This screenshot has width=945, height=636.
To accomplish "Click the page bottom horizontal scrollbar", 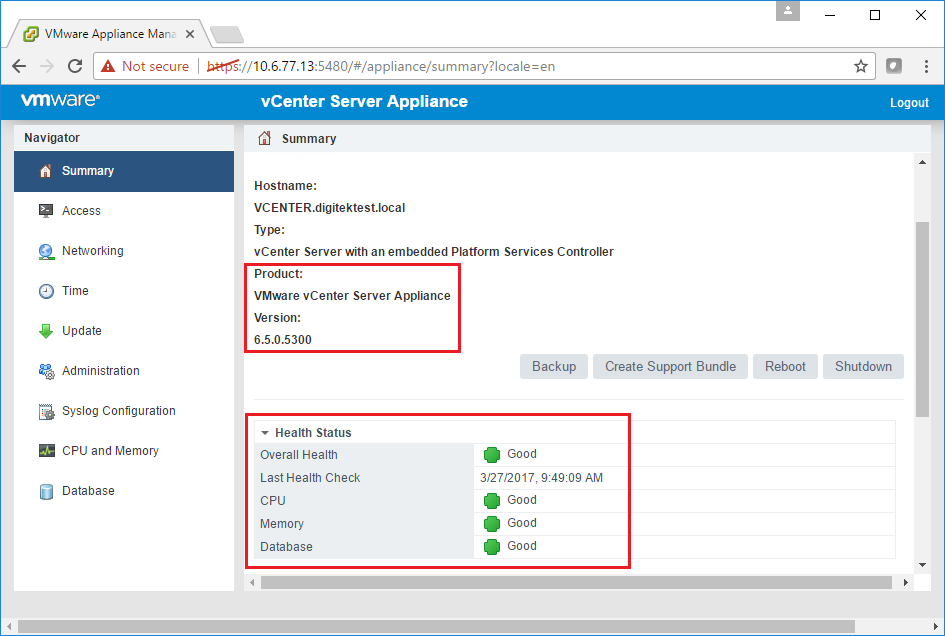I will pyautogui.click(x=436, y=626).
